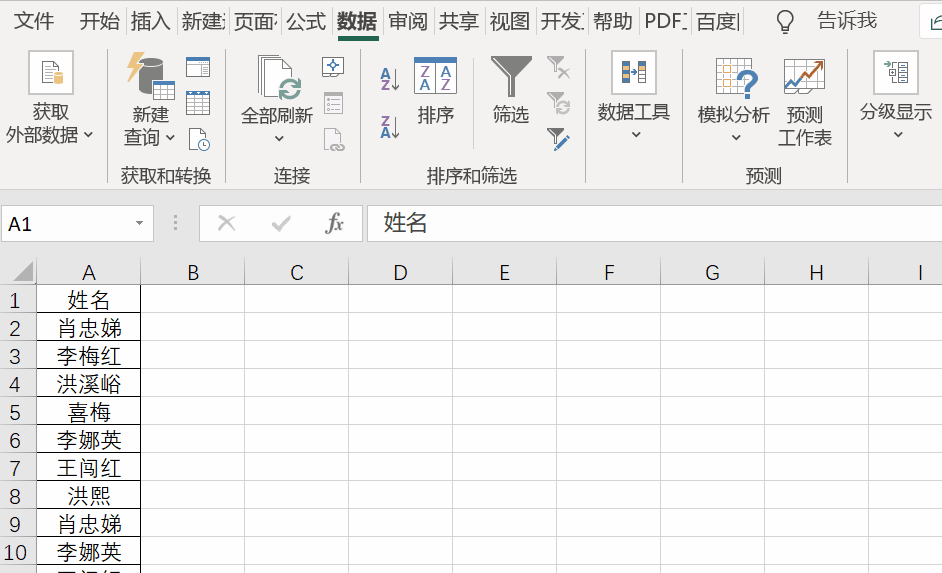Image resolution: width=942 pixels, height=573 pixels.
Task: Expand the 全部刷新 dropdown arrow
Action: 279,139
